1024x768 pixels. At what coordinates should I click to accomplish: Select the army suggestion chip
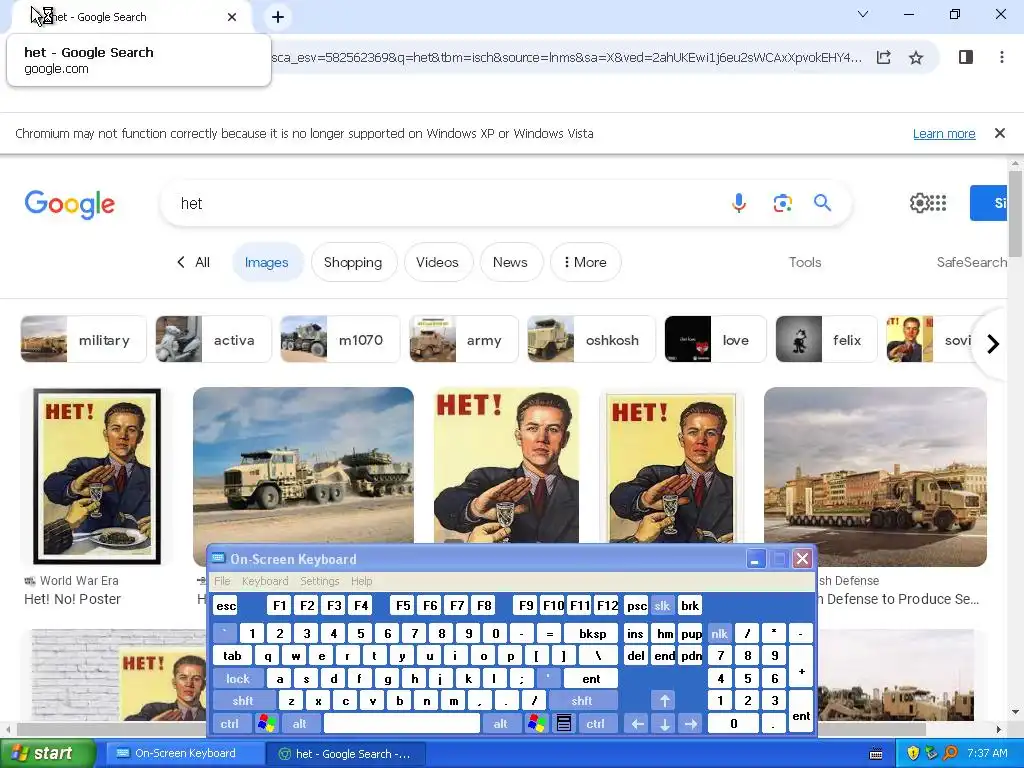coord(463,339)
